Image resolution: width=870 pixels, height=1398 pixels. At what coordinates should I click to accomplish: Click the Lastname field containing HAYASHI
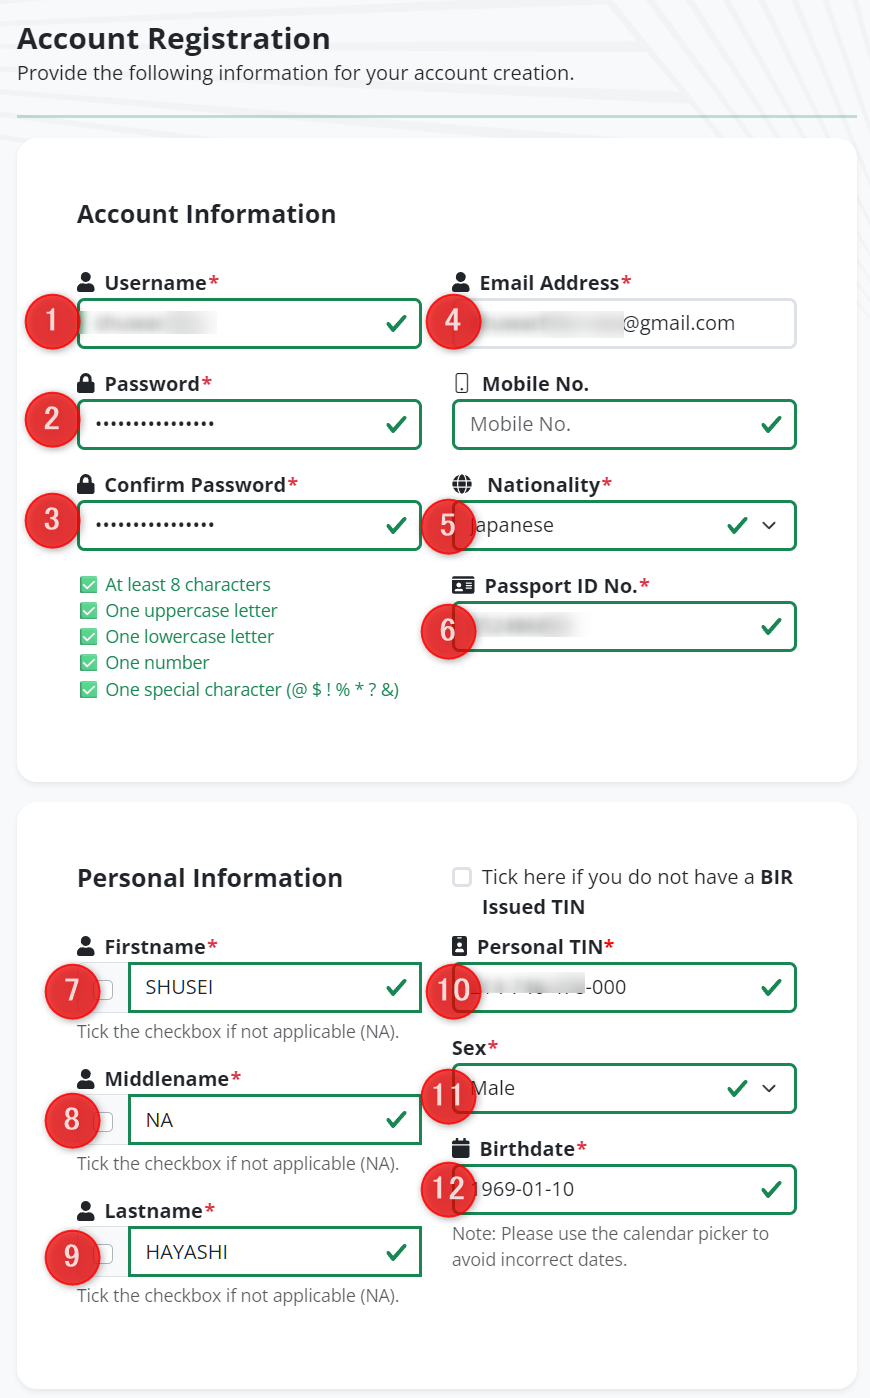274,1252
